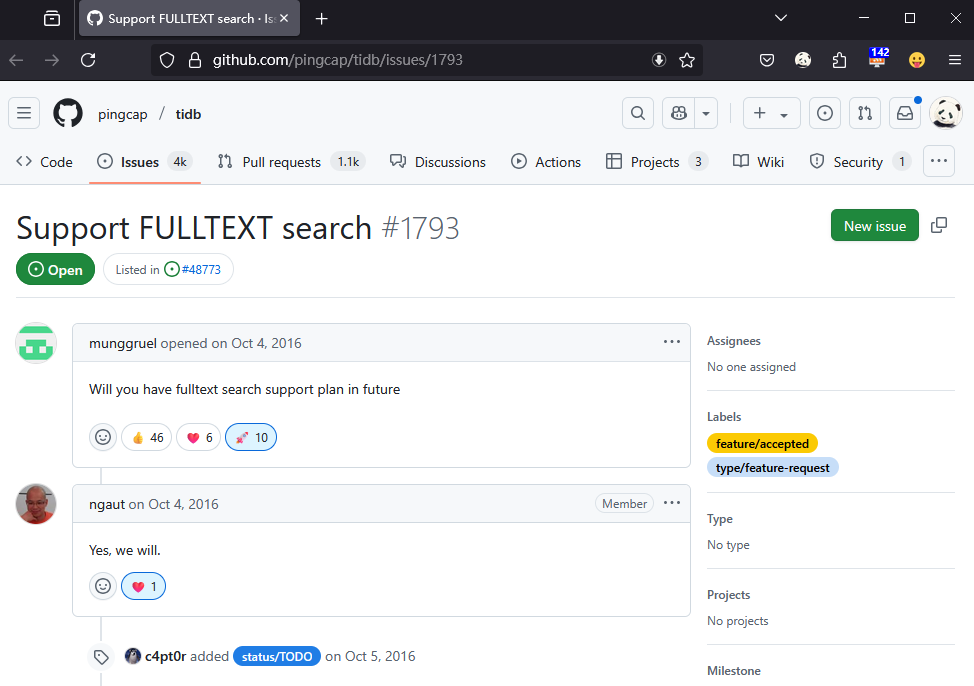974x686 pixels.
Task: Toggle thumbs up reaction with 46
Action: [x=147, y=437]
